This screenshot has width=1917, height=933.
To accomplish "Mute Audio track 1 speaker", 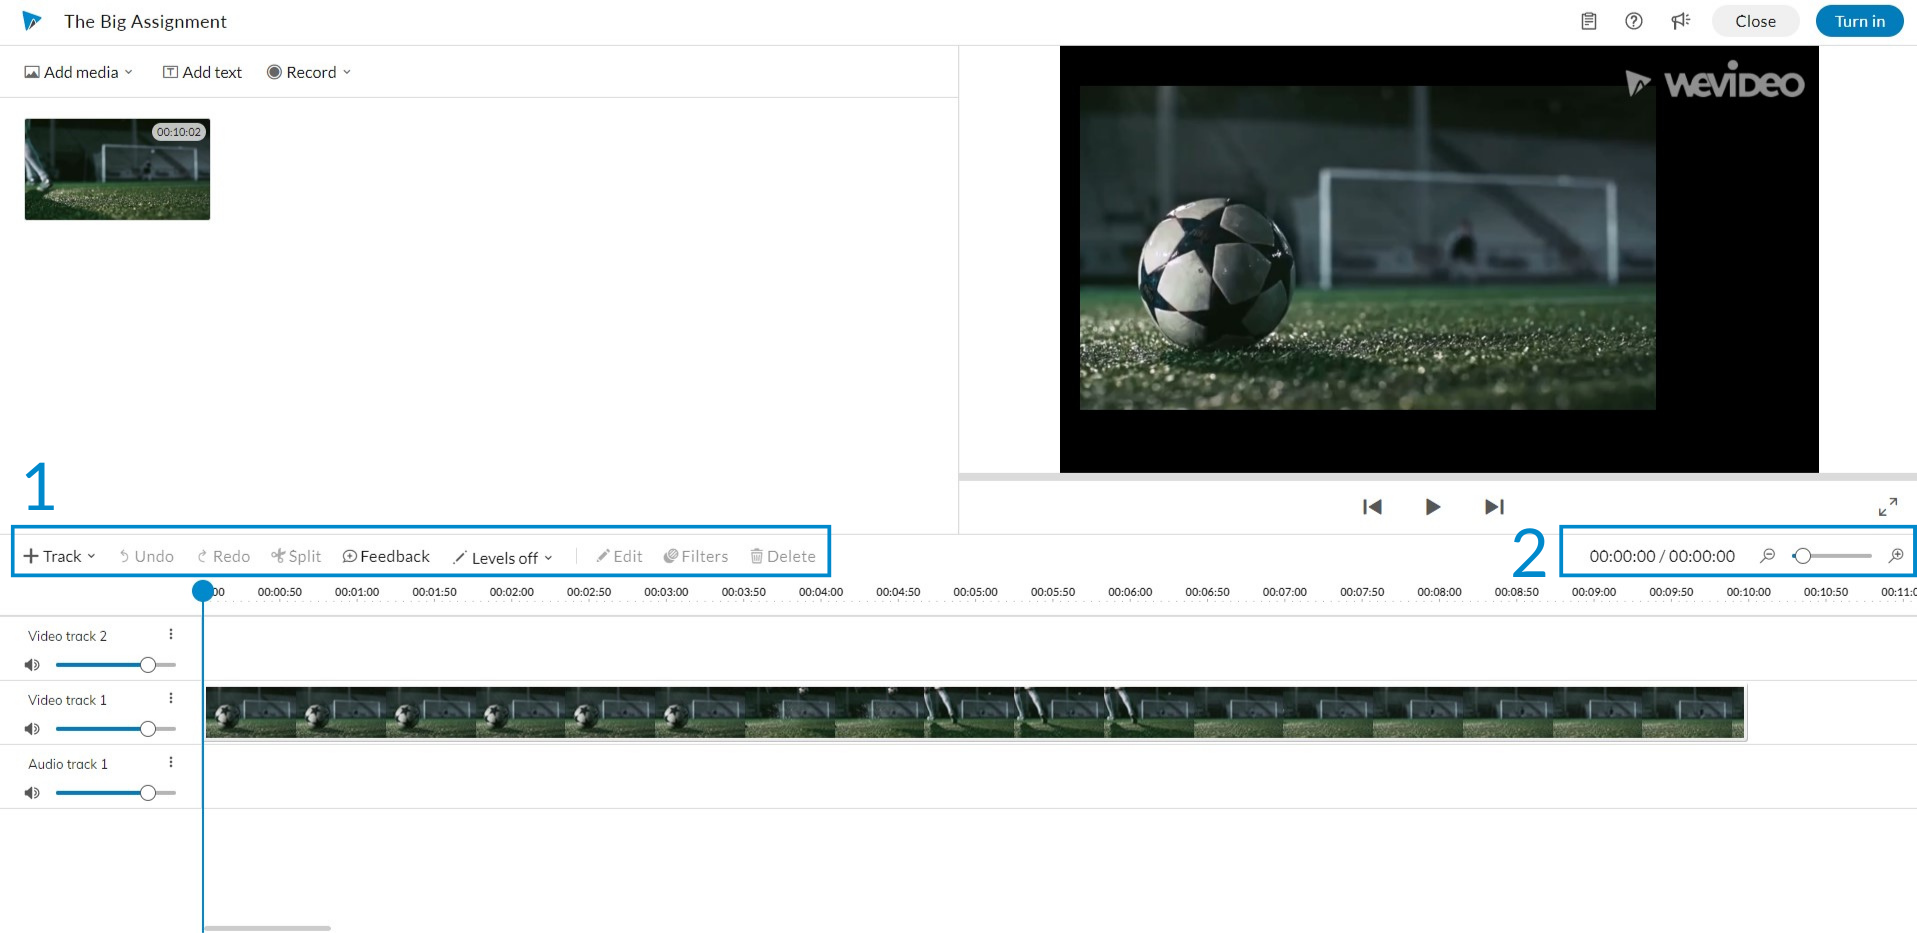I will click(32, 793).
